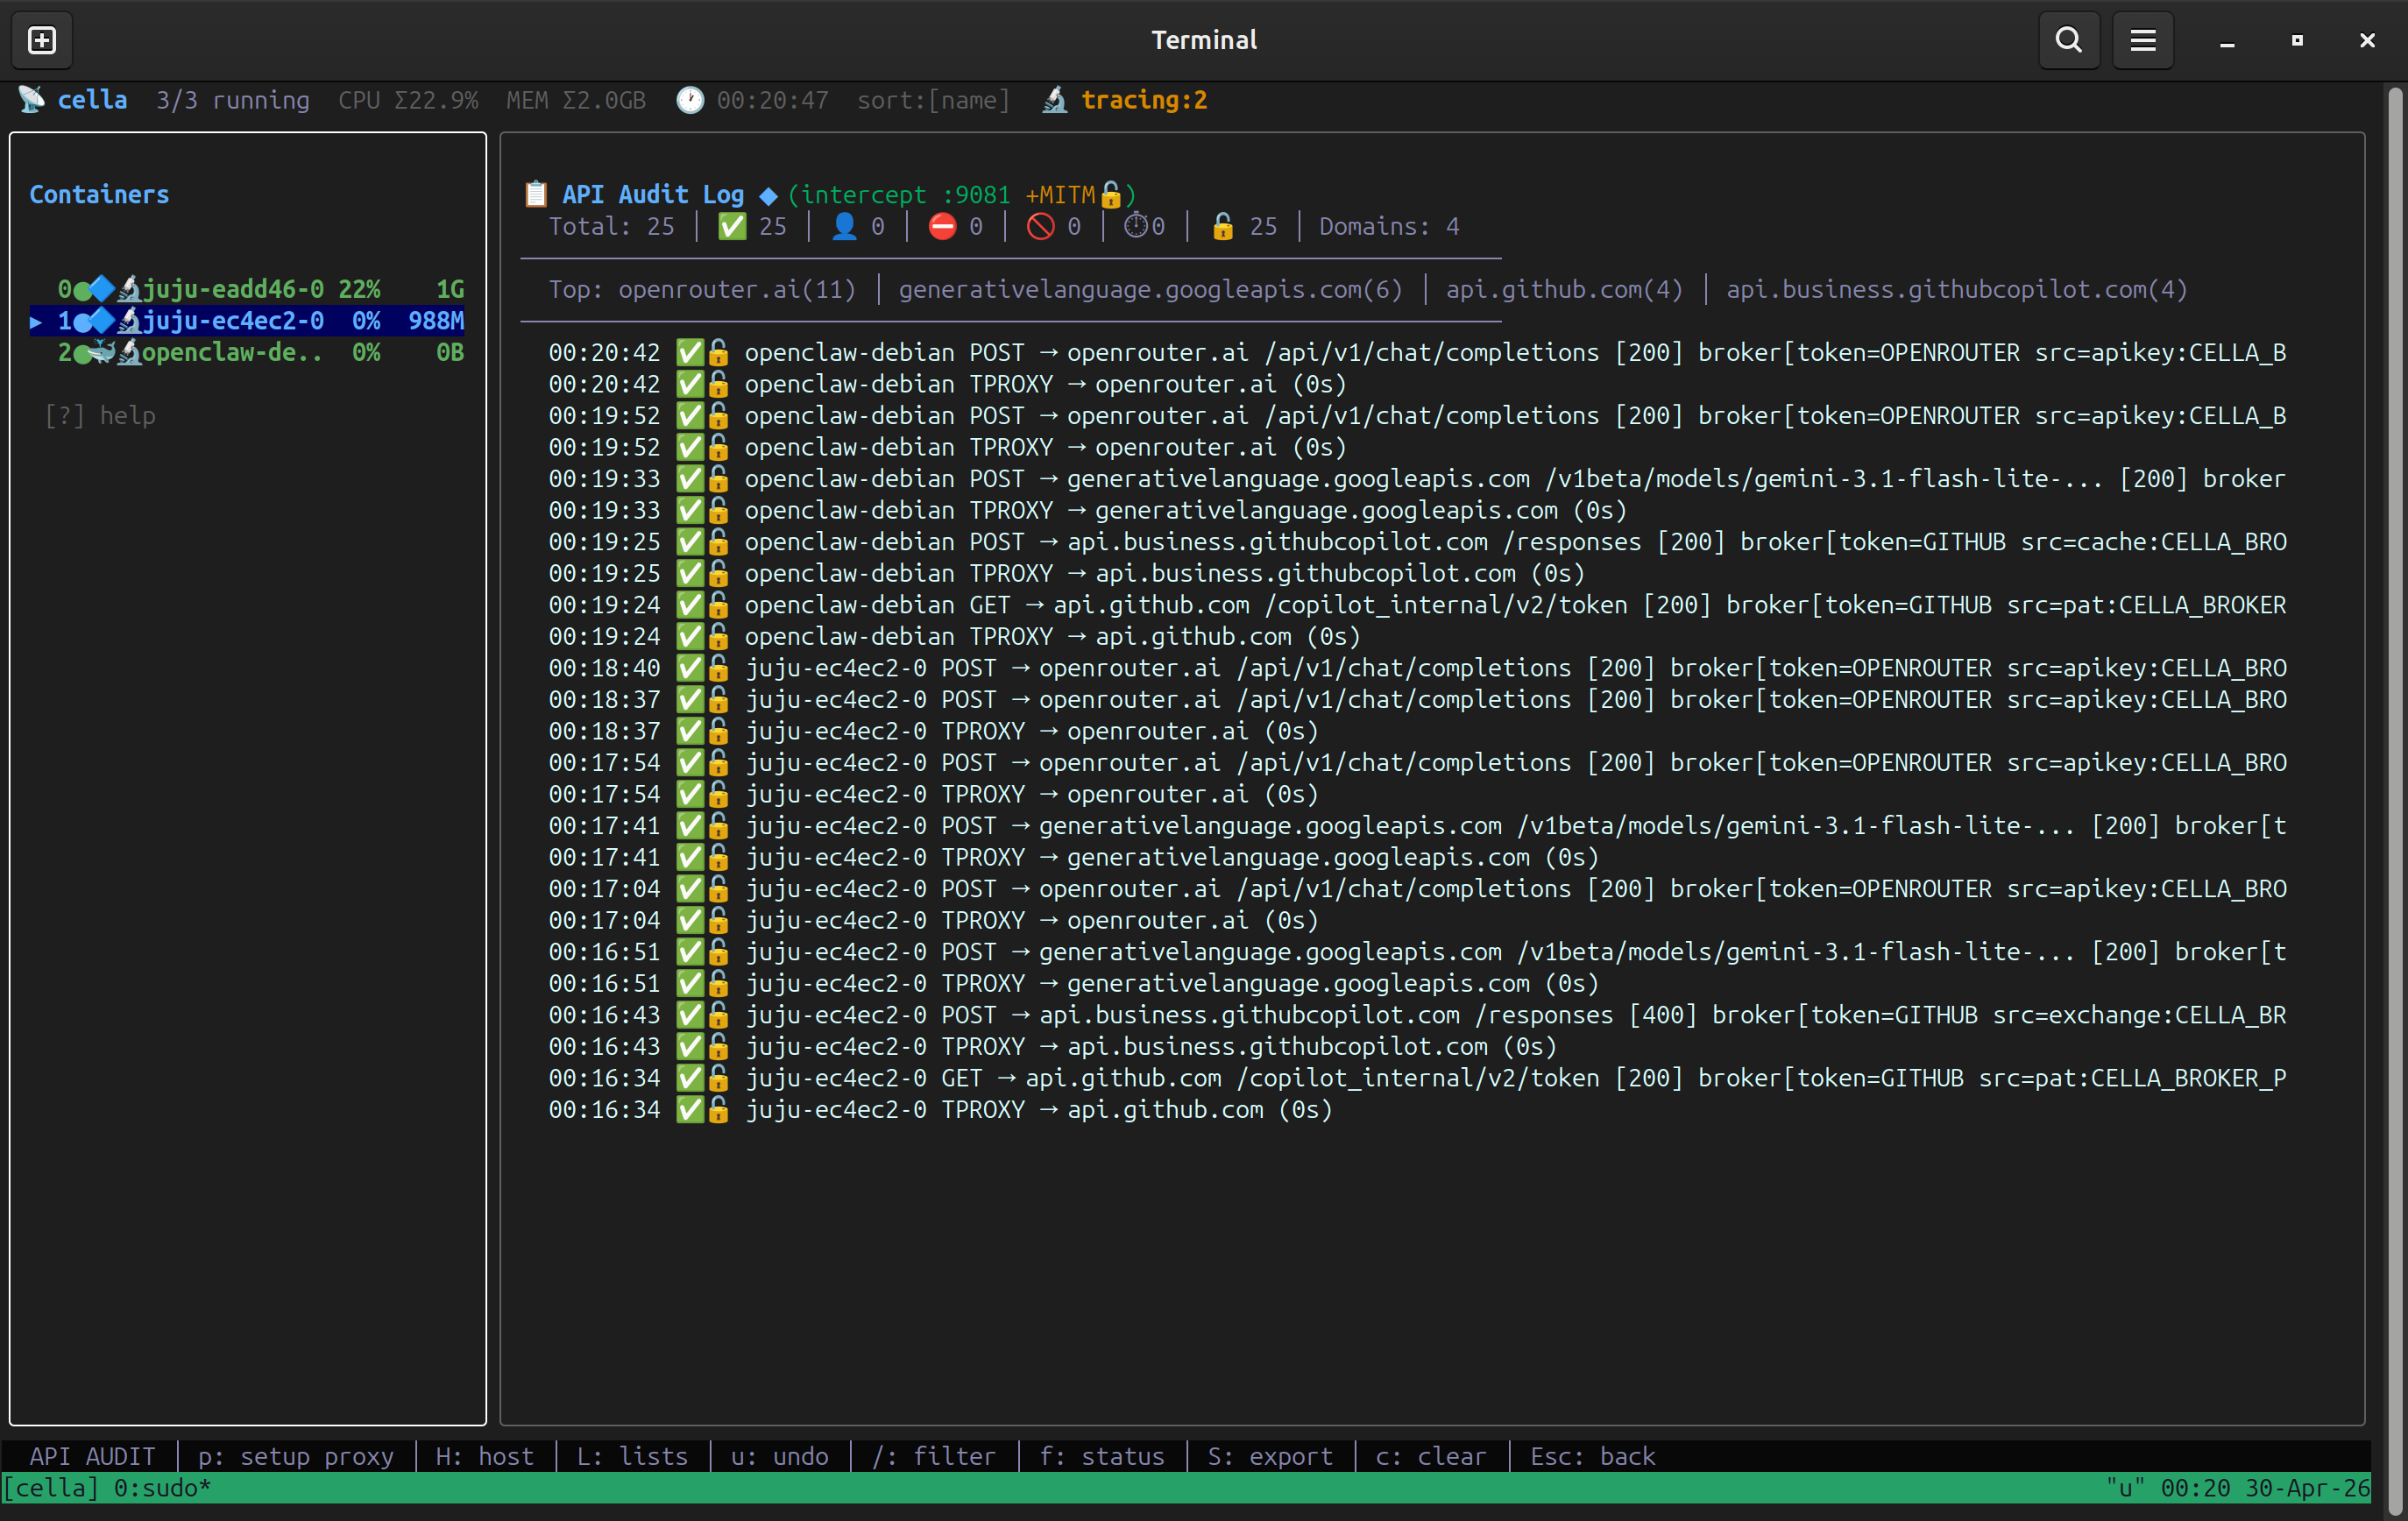Click the green checkmark stat icon showing 25
This screenshot has height=1521, width=2408.
(x=732, y=227)
